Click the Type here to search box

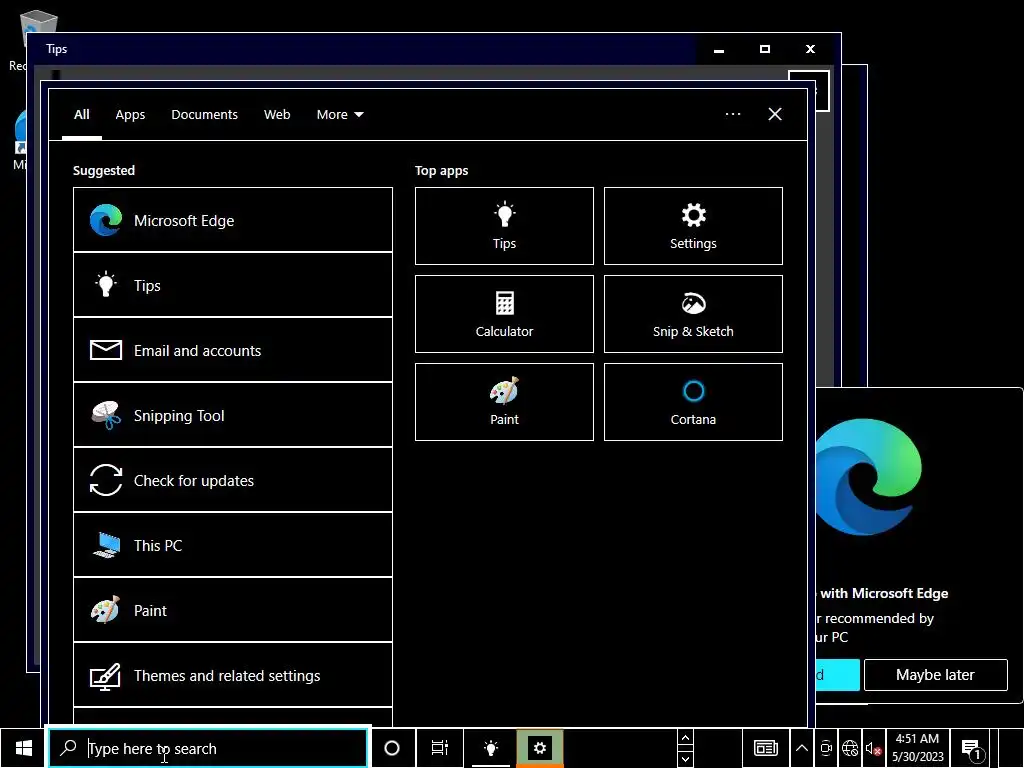208,748
